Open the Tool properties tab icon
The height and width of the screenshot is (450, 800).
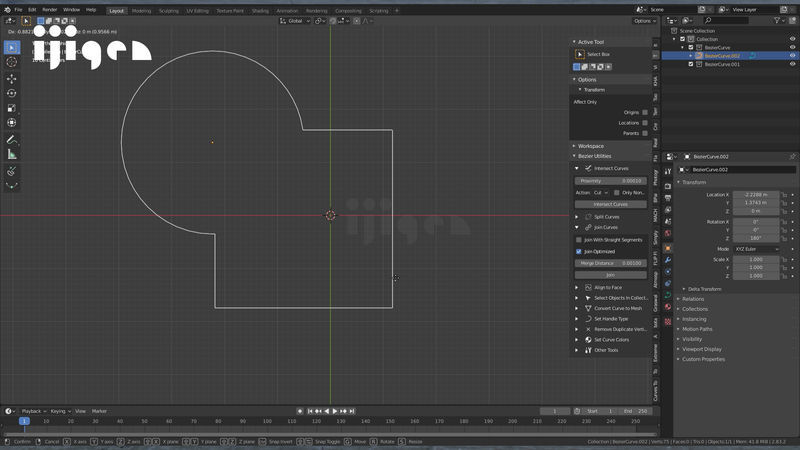[667, 172]
